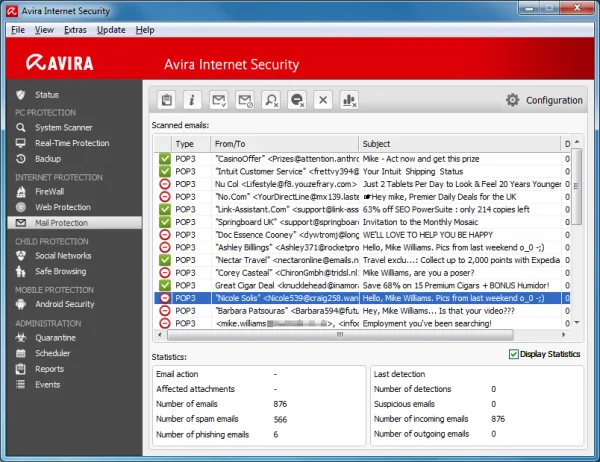600x462 pixels.
Task: Click the envelope with checkmark toolbar icon
Action: 218,100
